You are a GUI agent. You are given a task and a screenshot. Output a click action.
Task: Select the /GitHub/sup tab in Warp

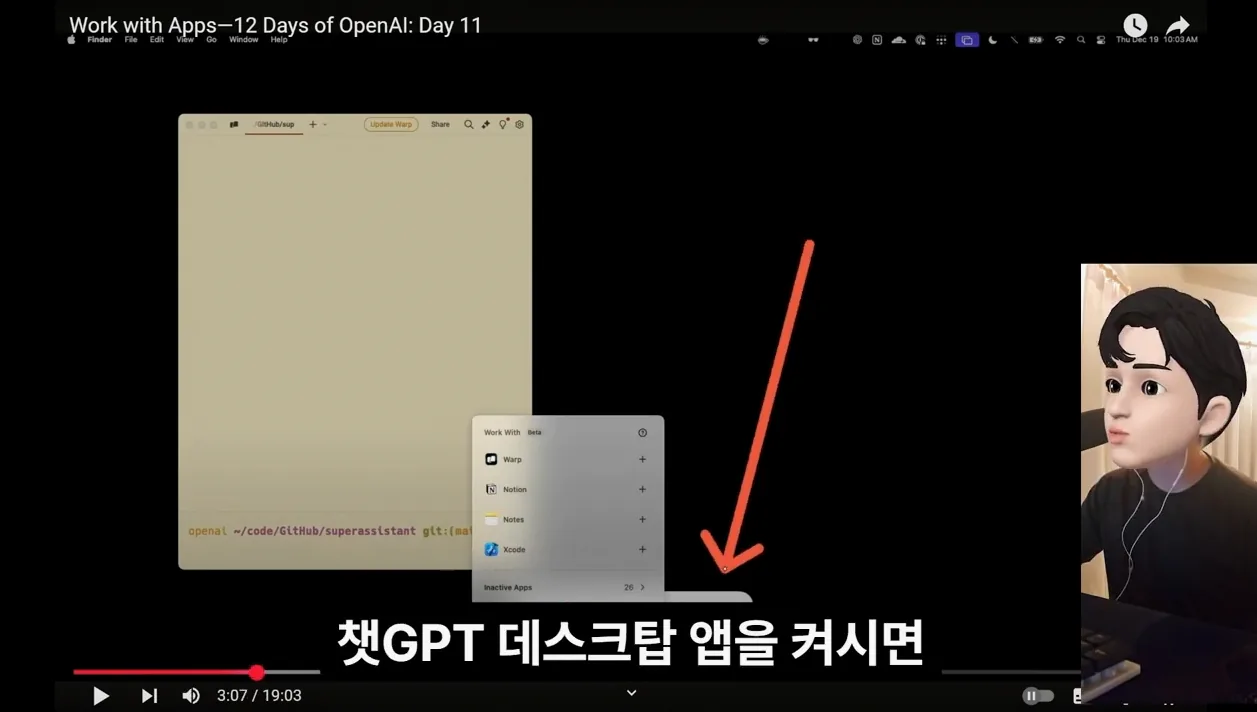(x=274, y=125)
